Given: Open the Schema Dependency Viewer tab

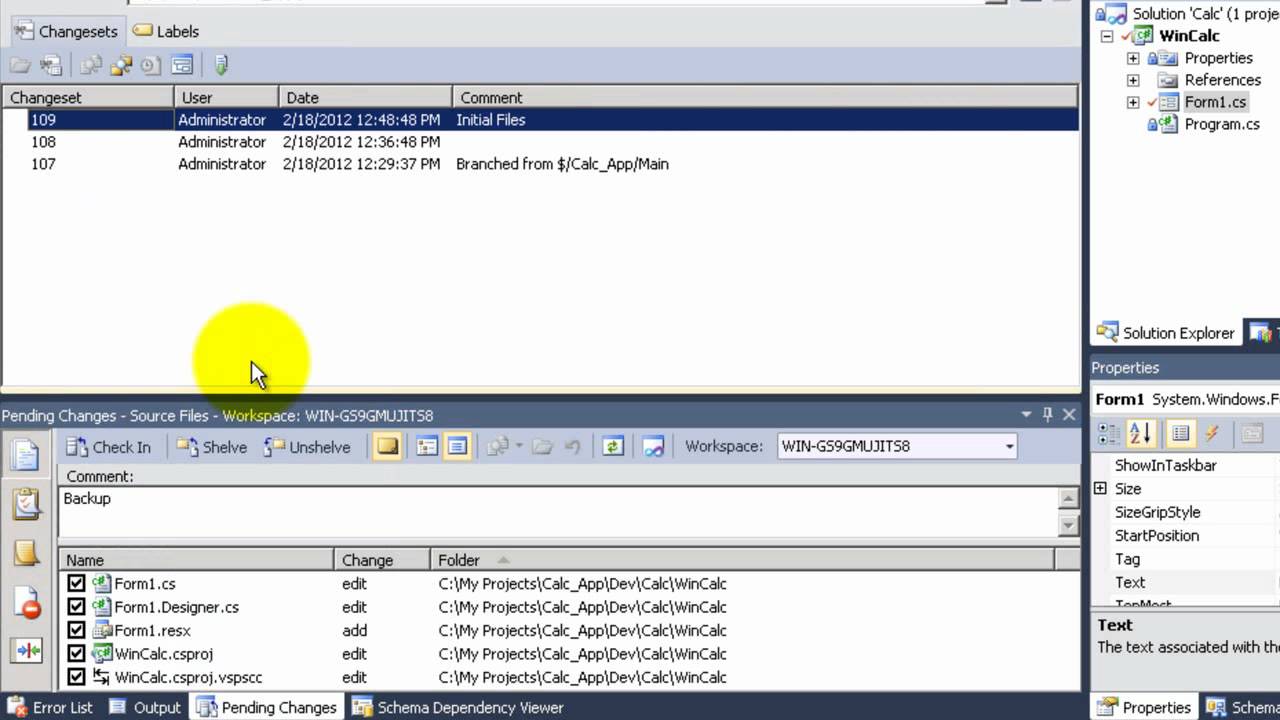Looking at the screenshot, I should [458, 707].
